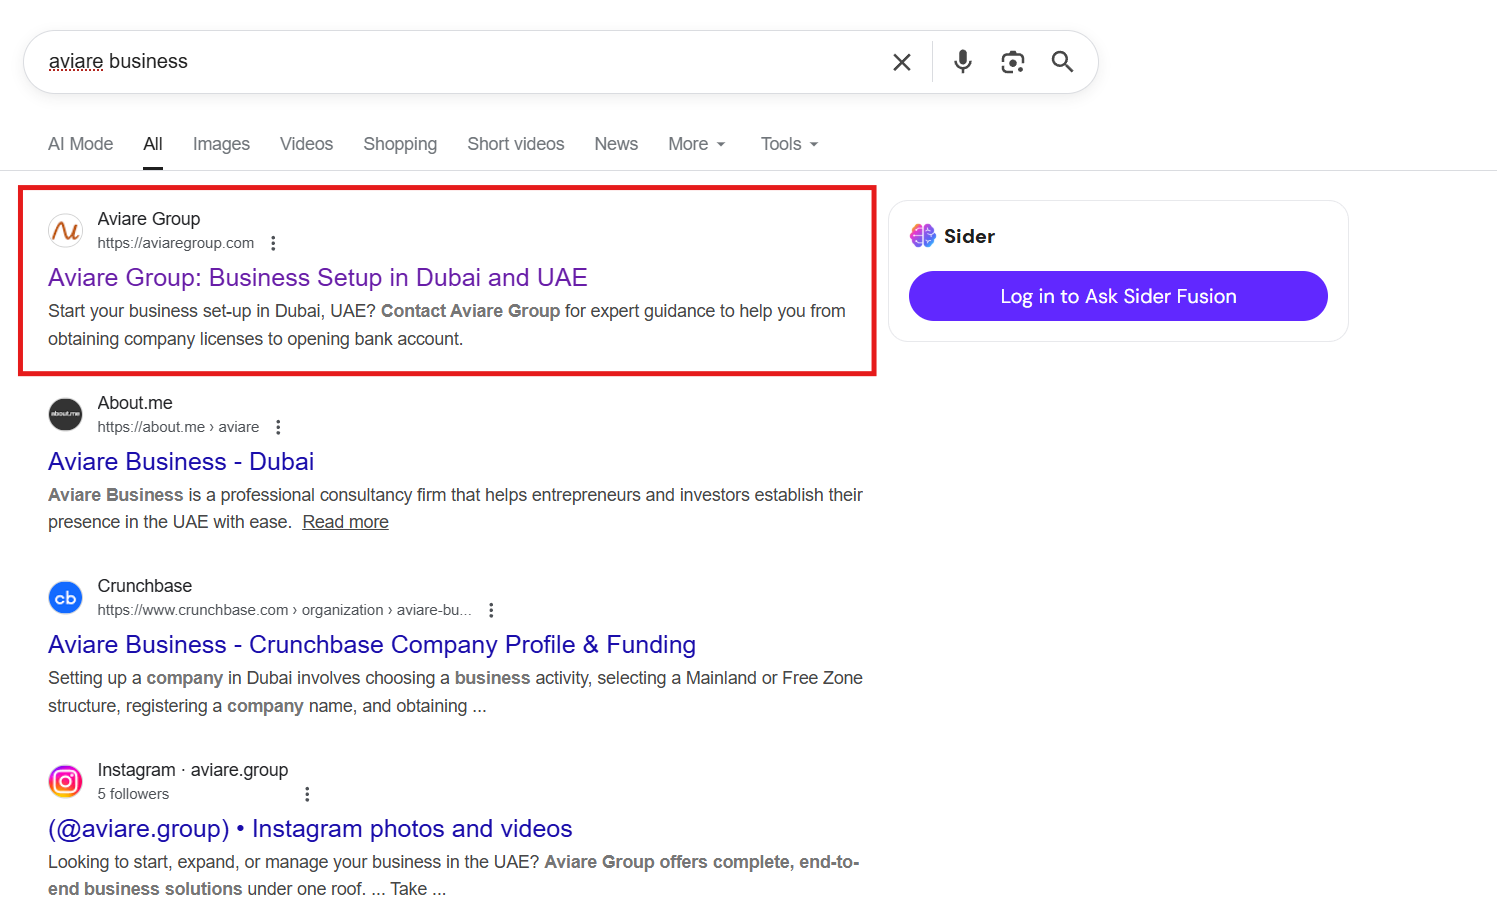Click the Crunchbase favicon icon
The image size is (1497, 918).
click(x=66, y=598)
